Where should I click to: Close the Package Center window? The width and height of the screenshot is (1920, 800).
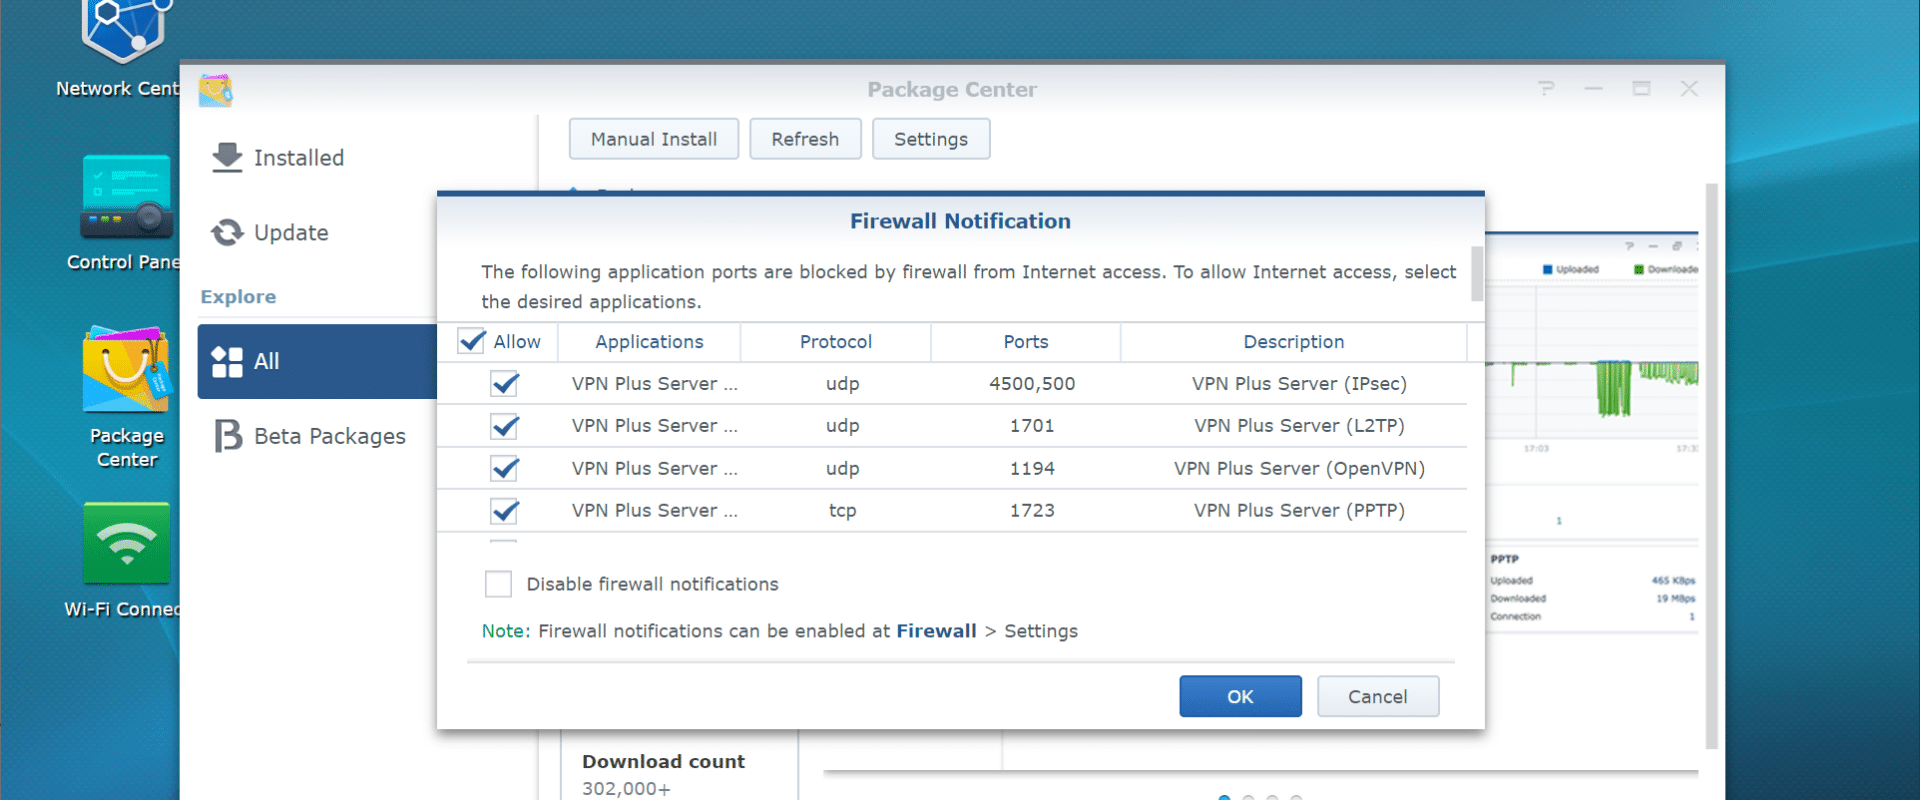(1689, 89)
